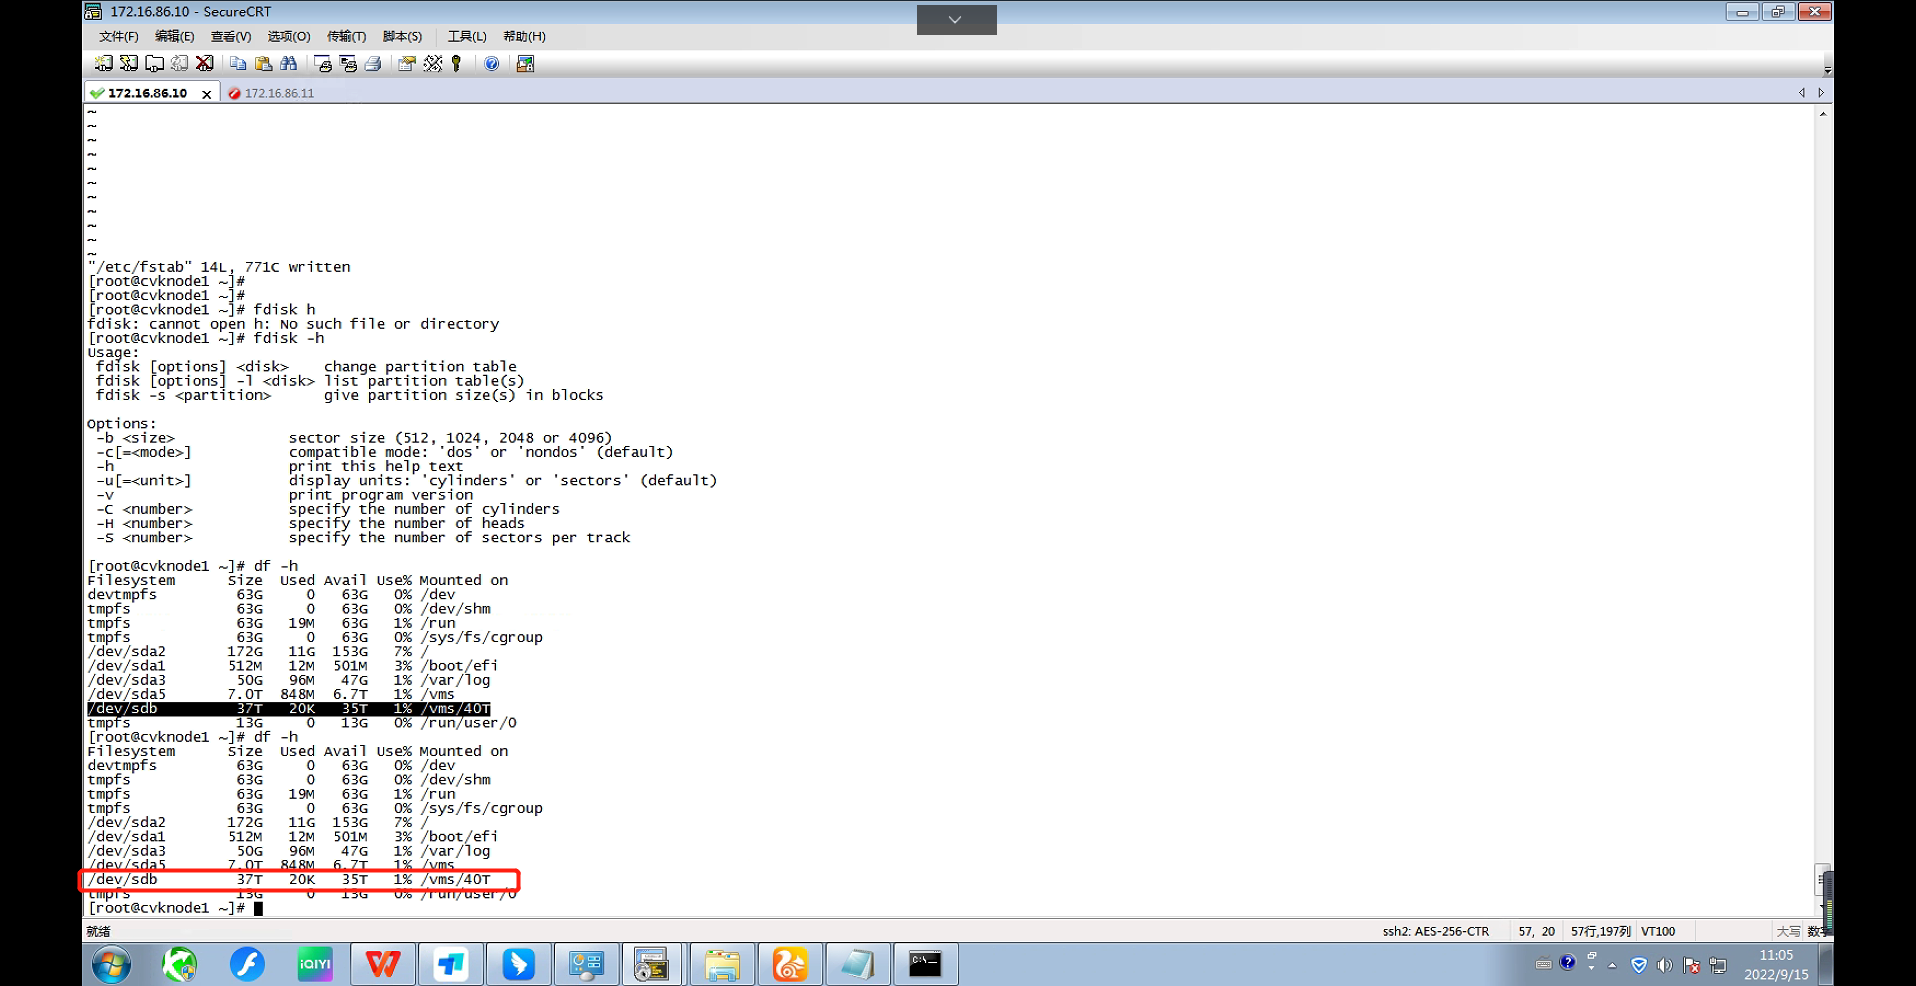This screenshot has height=986, width=1916.
Task: Click the toolbar overflow arrow at right end
Action: click(x=1827, y=70)
